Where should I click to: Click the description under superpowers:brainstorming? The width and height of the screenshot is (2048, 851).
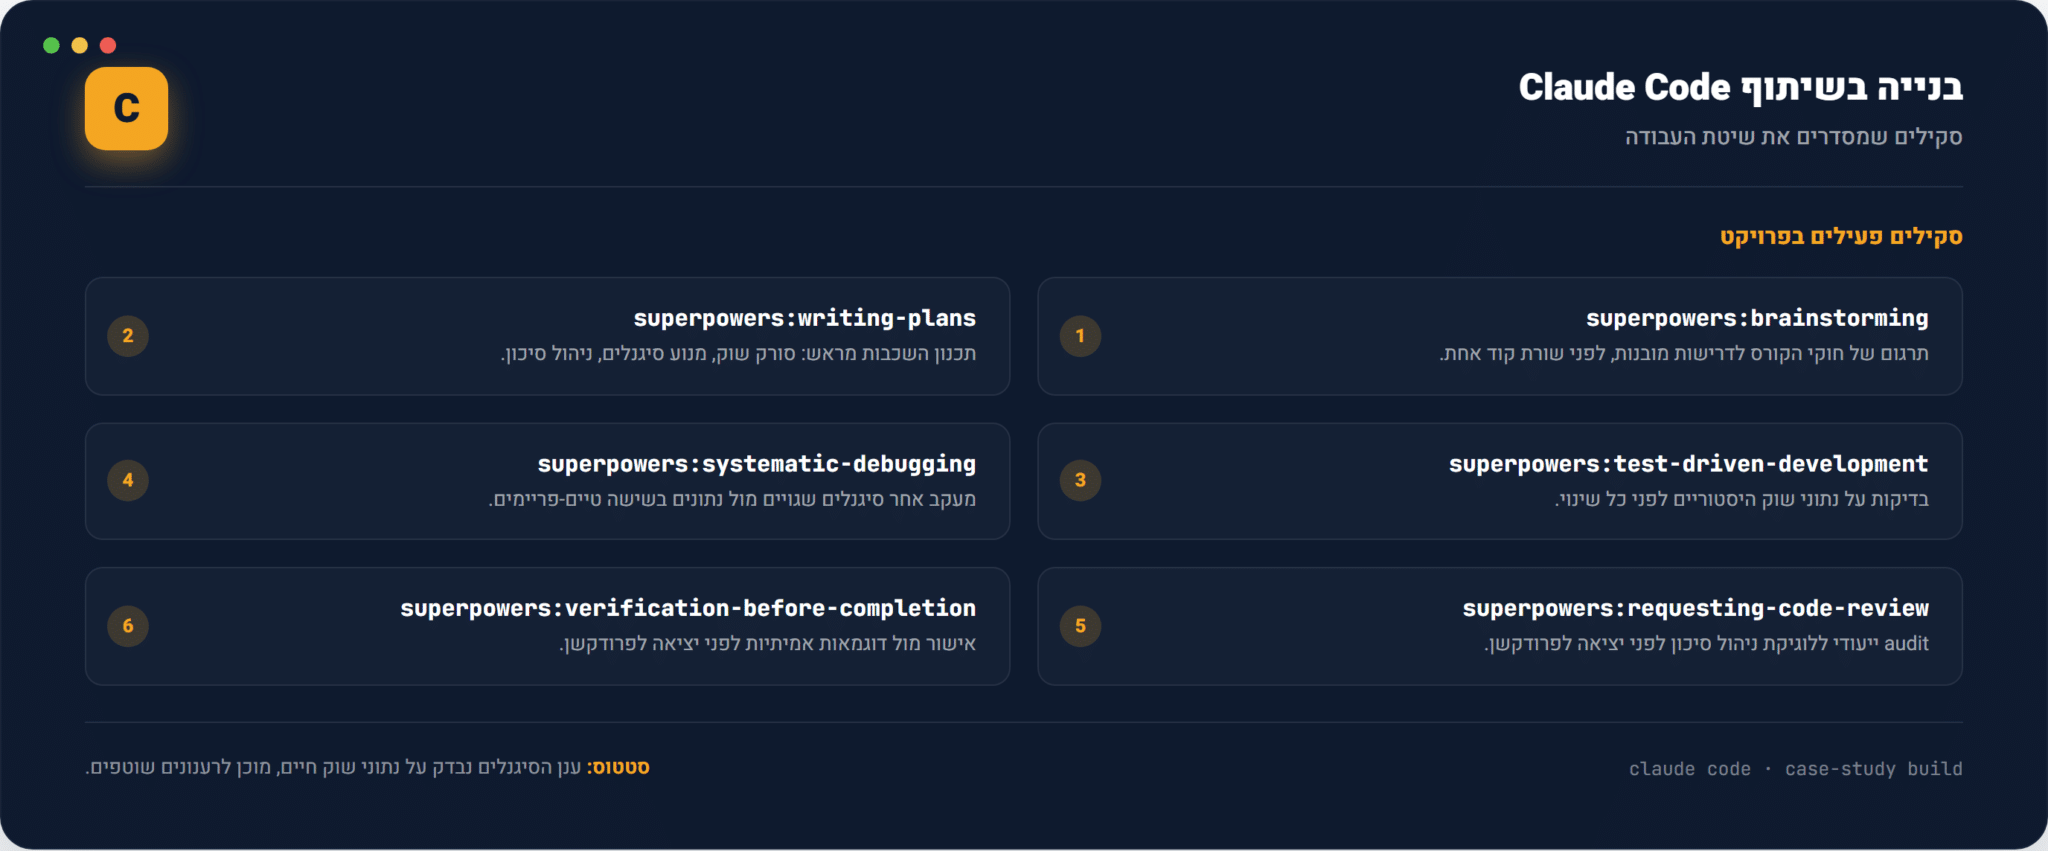pyautogui.click(x=1684, y=354)
